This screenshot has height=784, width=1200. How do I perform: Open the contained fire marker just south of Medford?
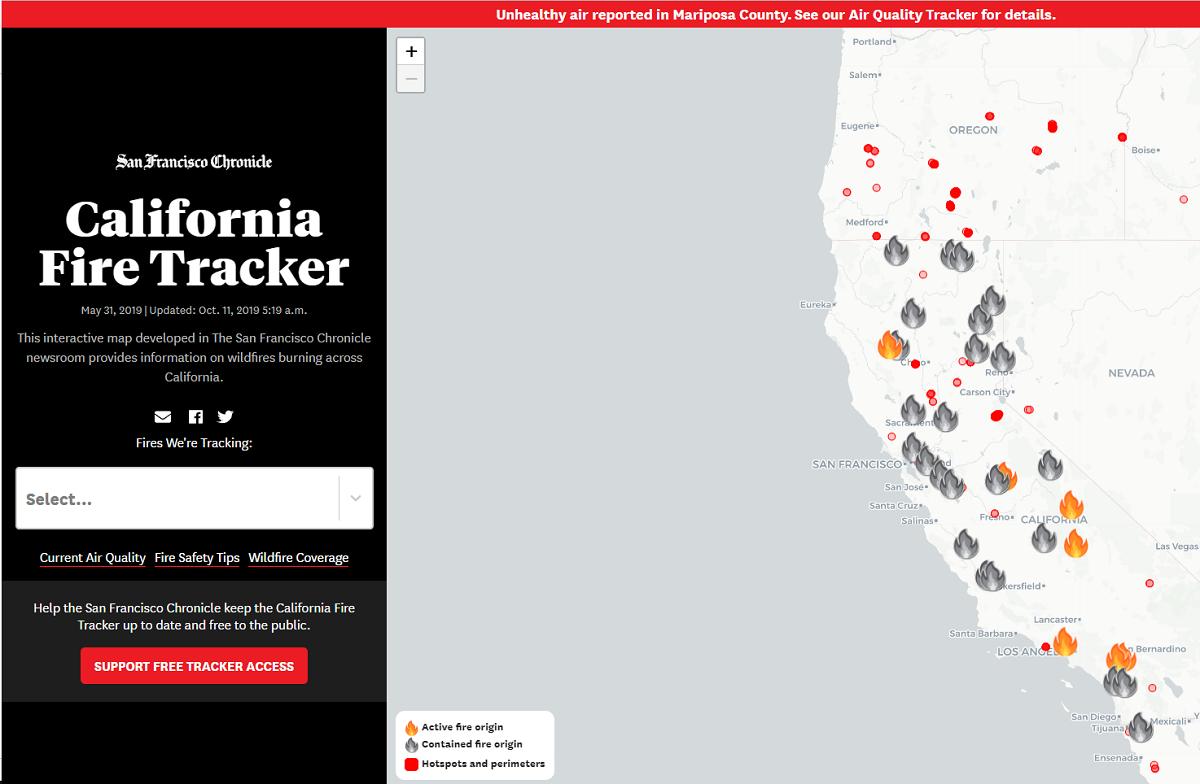[896, 250]
